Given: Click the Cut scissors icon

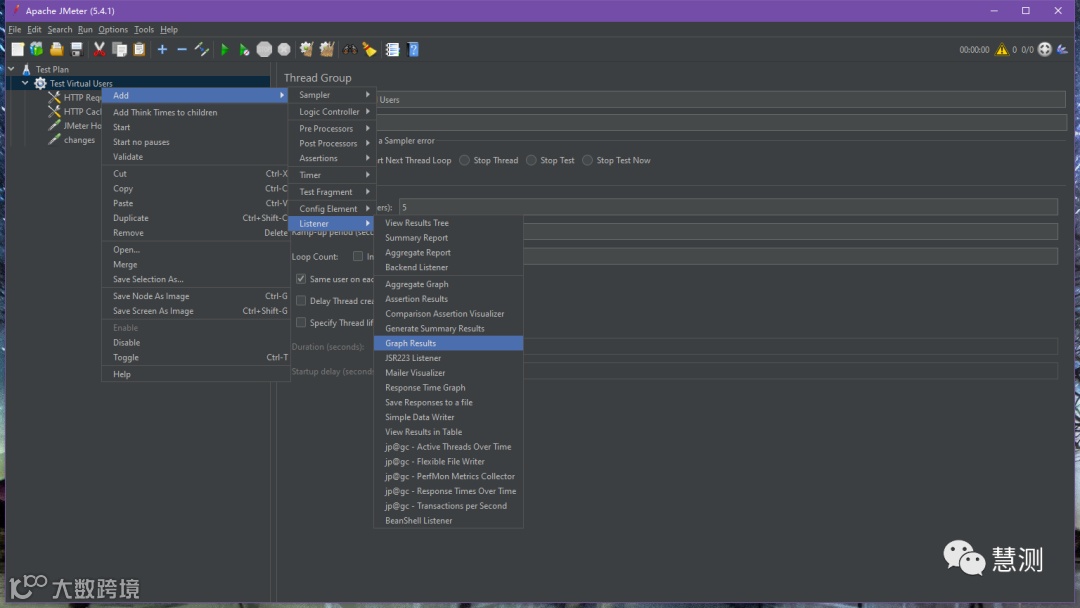Looking at the screenshot, I should 99,49.
